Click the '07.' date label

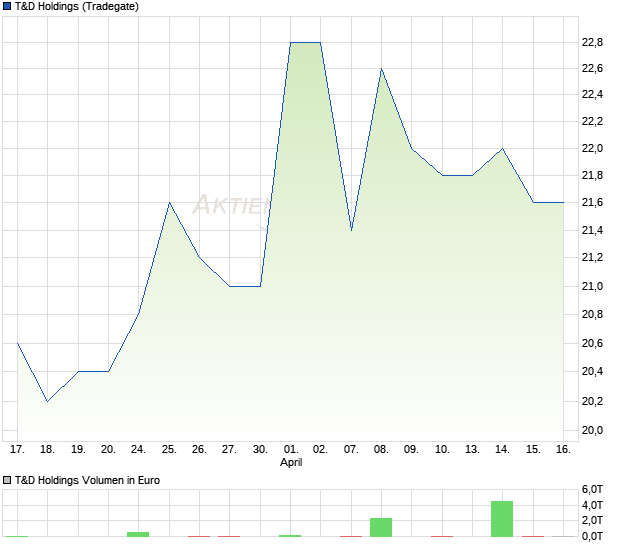(351, 450)
